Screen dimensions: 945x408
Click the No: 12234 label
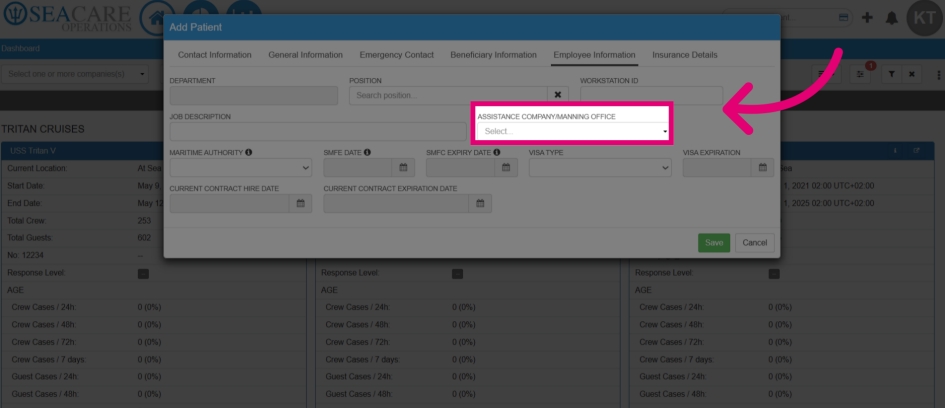coord(25,256)
